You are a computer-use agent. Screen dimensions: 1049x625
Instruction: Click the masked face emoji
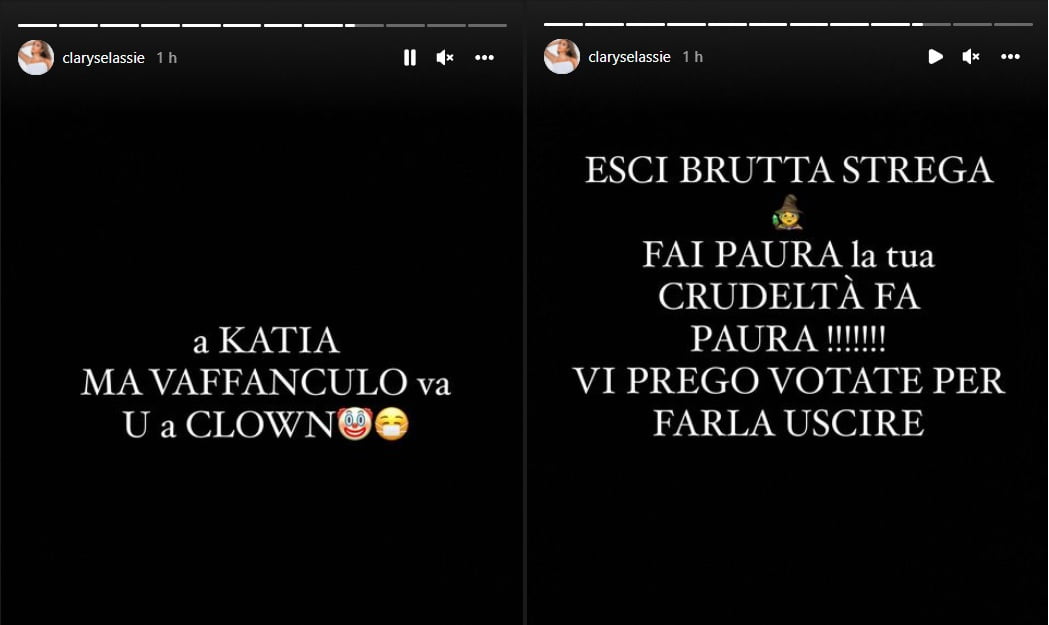tap(391, 424)
